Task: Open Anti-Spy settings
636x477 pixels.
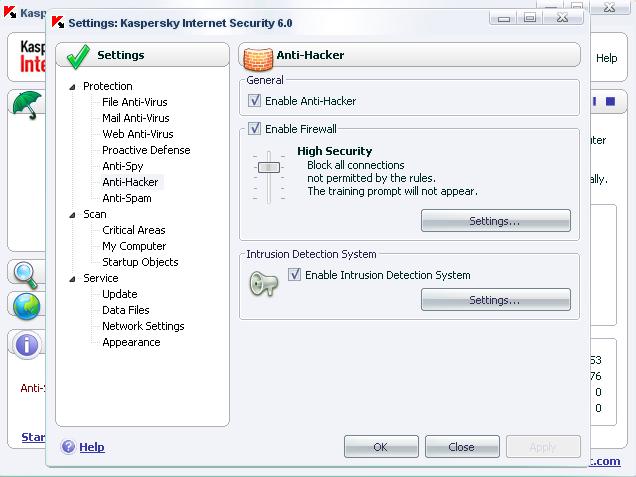Action: pos(123,166)
